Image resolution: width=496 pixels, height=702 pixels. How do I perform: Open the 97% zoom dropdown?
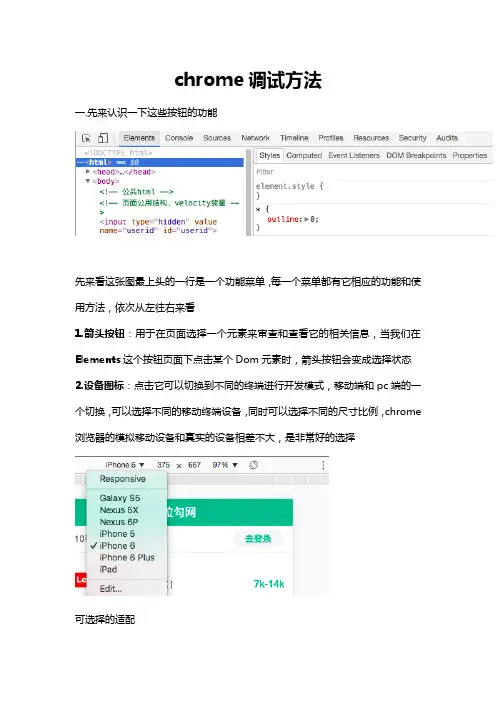[225, 465]
